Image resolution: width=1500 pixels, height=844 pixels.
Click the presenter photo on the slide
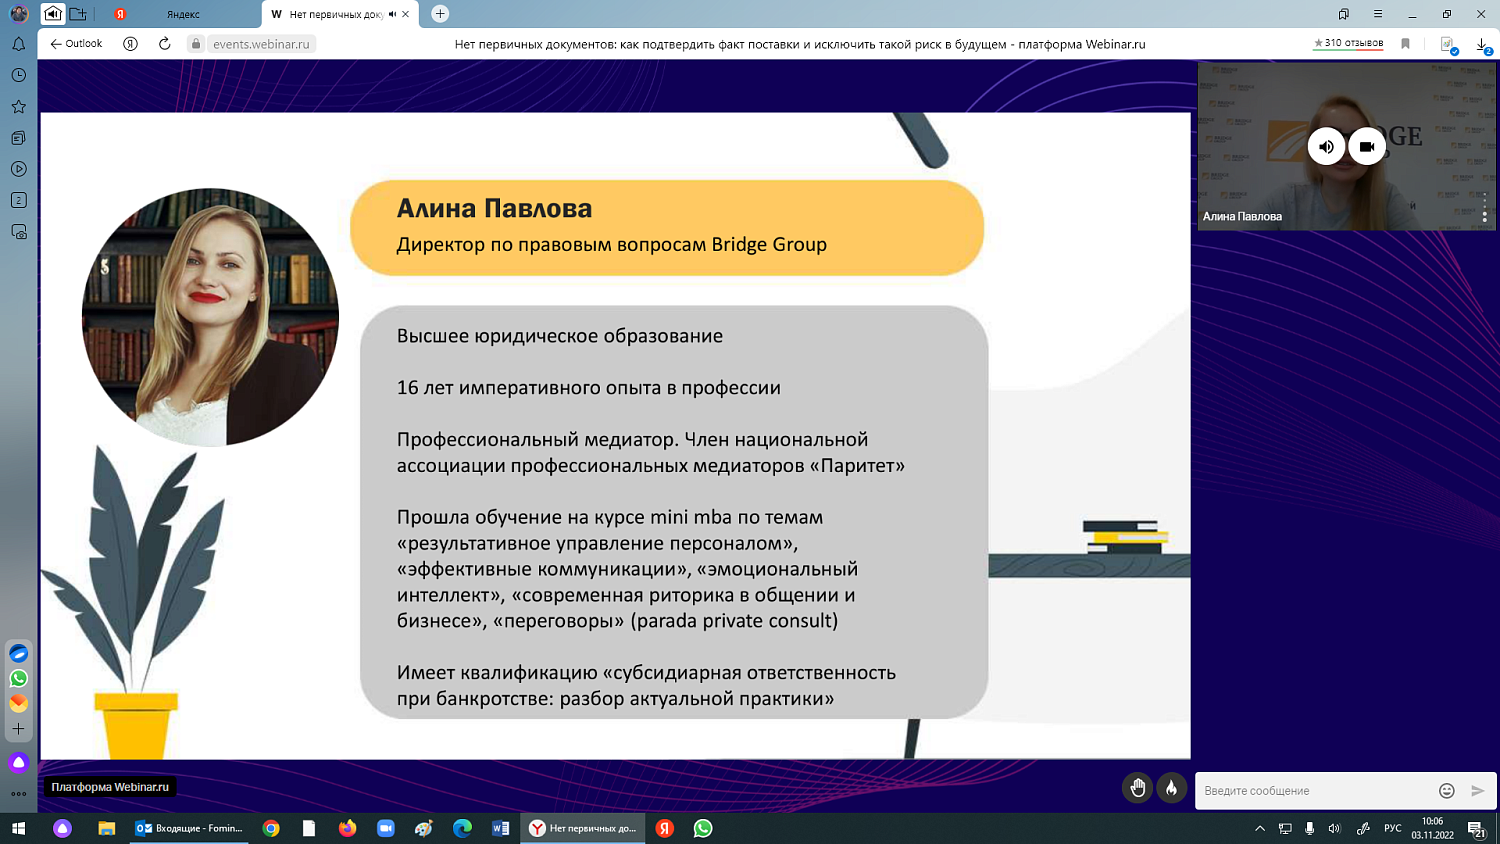coord(210,317)
